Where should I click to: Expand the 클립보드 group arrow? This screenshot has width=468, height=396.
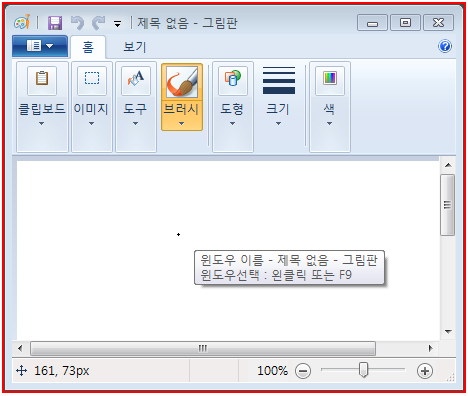(x=41, y=123)
